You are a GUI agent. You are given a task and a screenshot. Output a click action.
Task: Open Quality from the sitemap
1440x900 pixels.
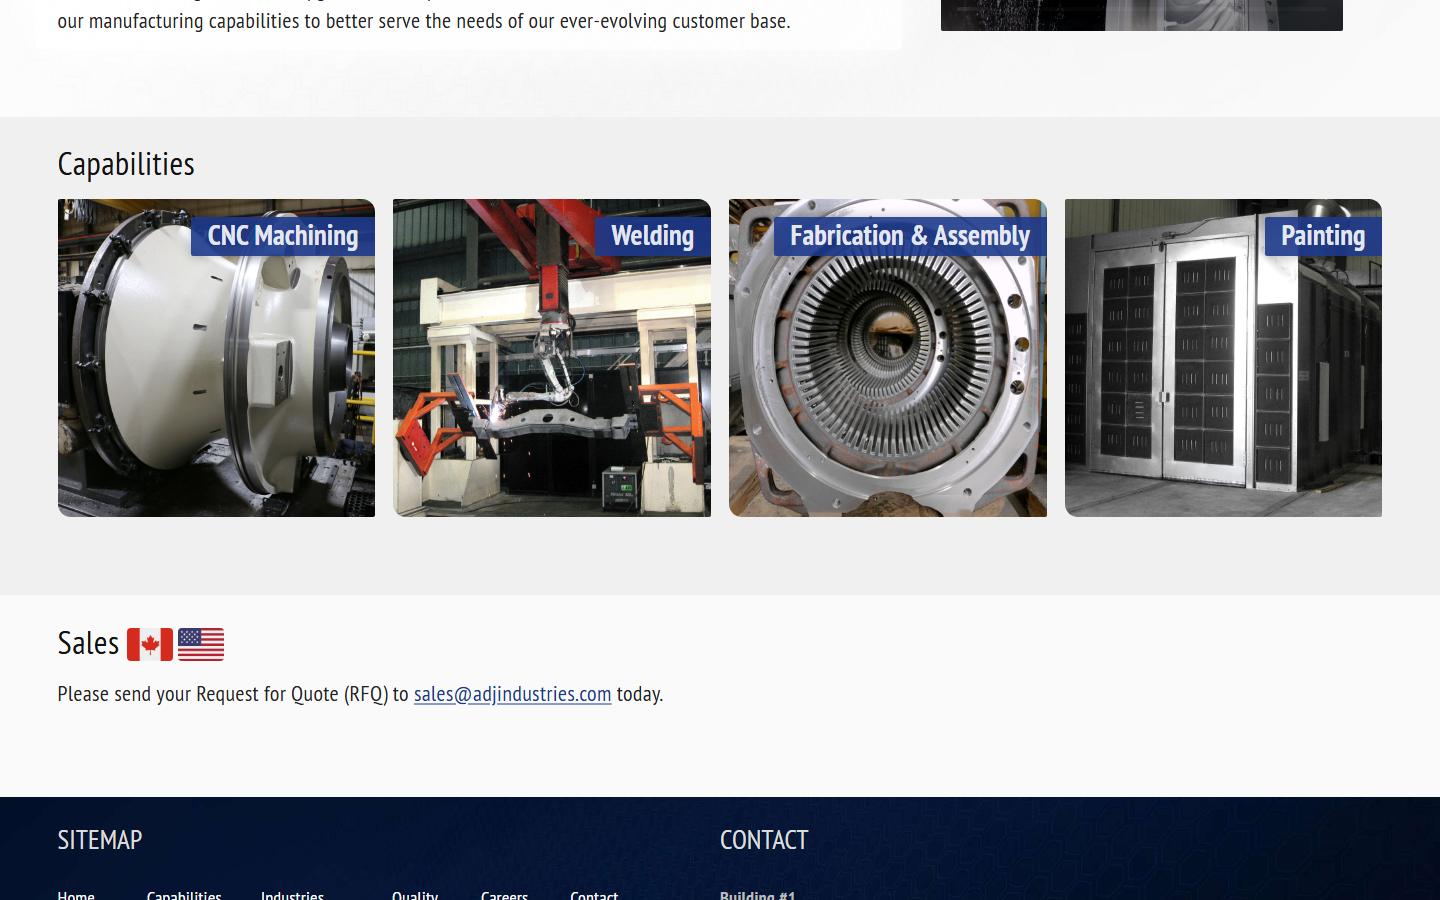[x=415, y=895]
